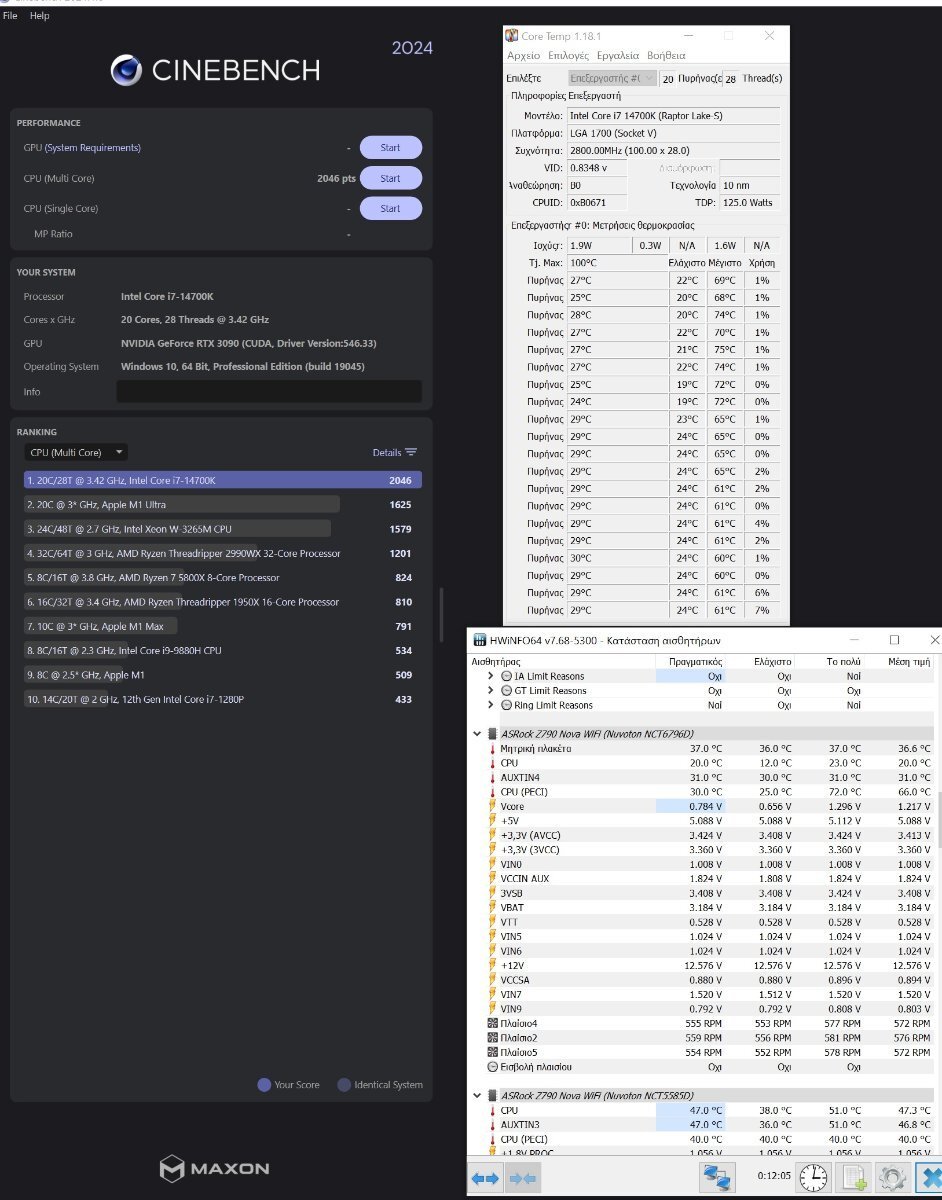This screenshot has width=942, height=1200.
Task: Expand the GT Limit Reasons row
Action: tap(491, 690)
